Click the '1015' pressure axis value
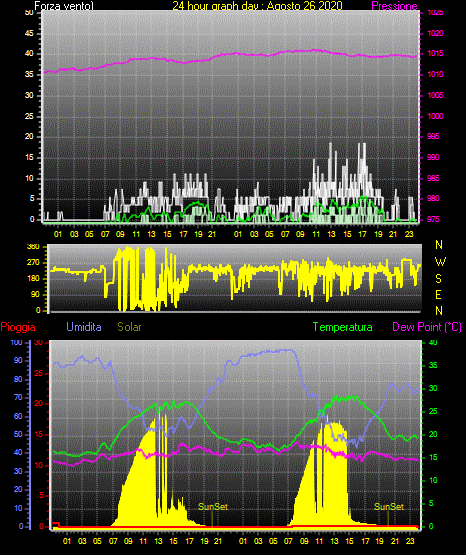 (x=435, y=53)
